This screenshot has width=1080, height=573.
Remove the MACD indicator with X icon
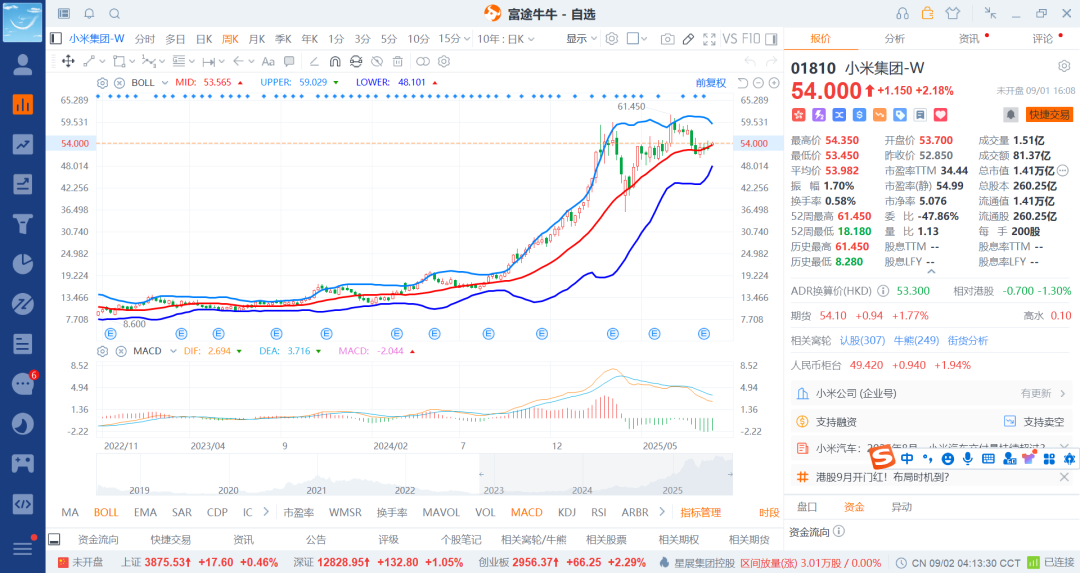[x=121, y=351]
